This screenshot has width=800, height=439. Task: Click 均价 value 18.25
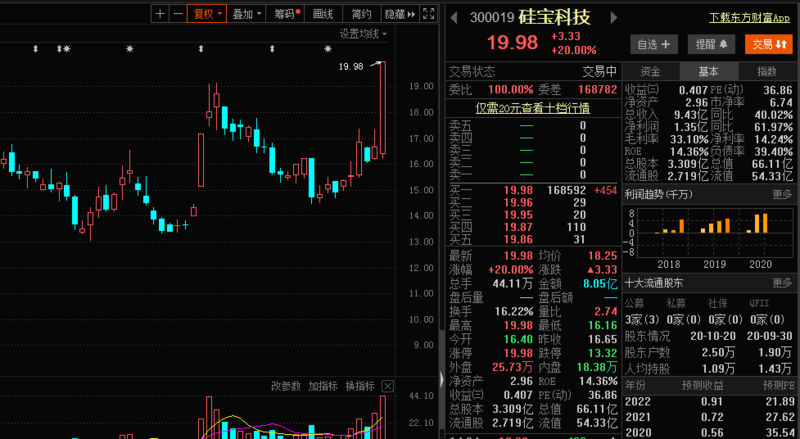pyautogui.click(x=603, y=256)
